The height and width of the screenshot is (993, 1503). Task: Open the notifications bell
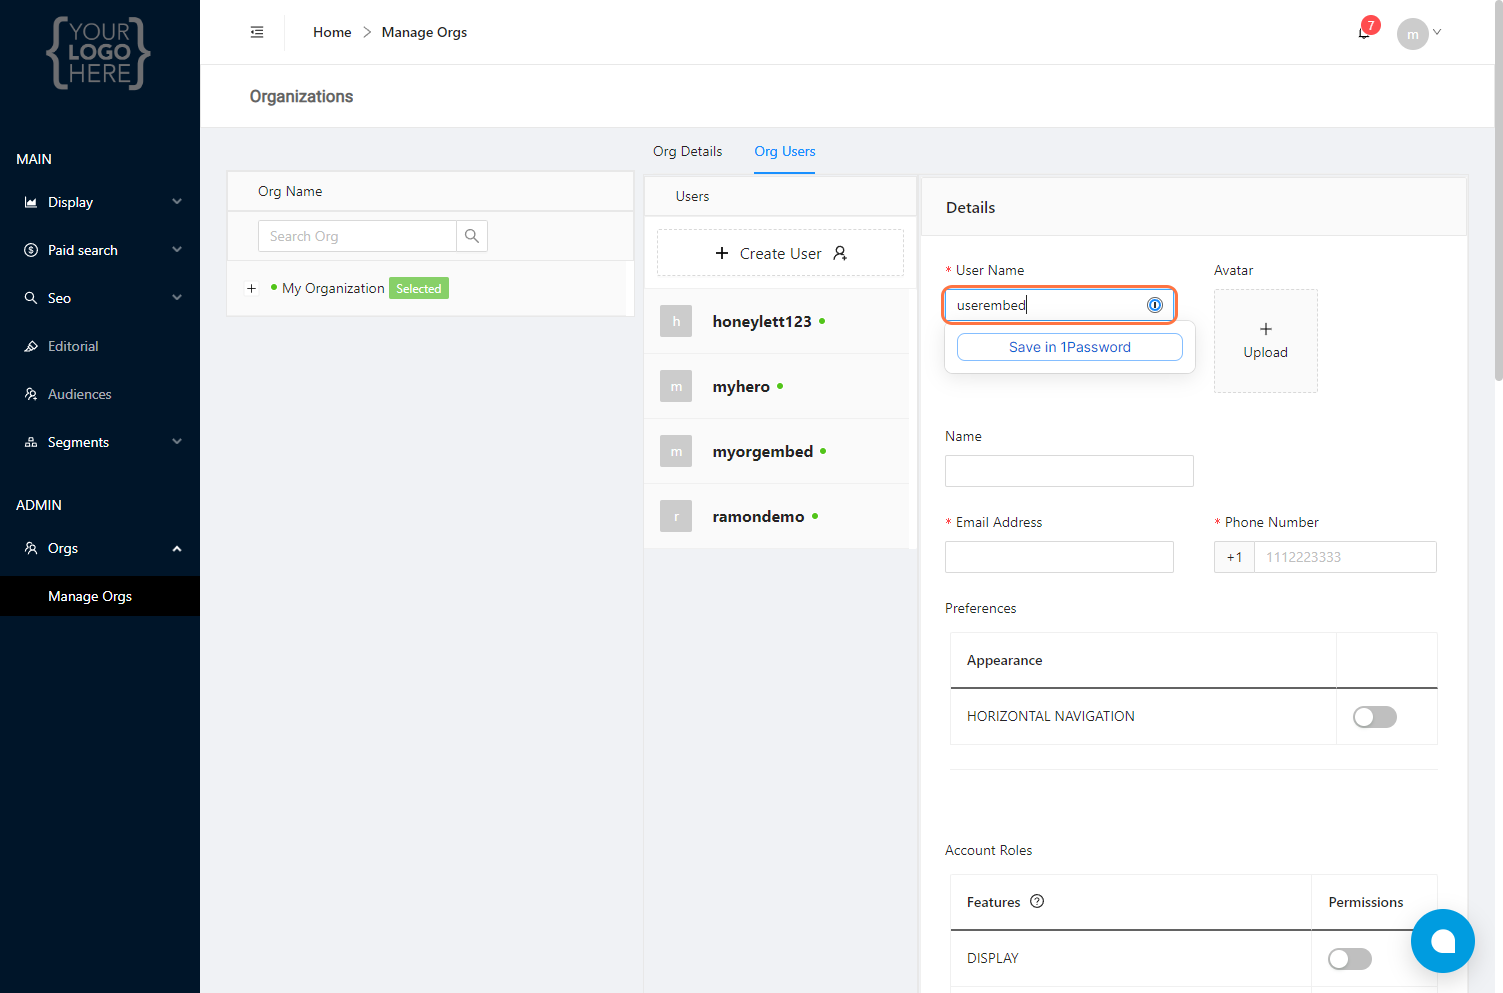(x=1364, y=33)
